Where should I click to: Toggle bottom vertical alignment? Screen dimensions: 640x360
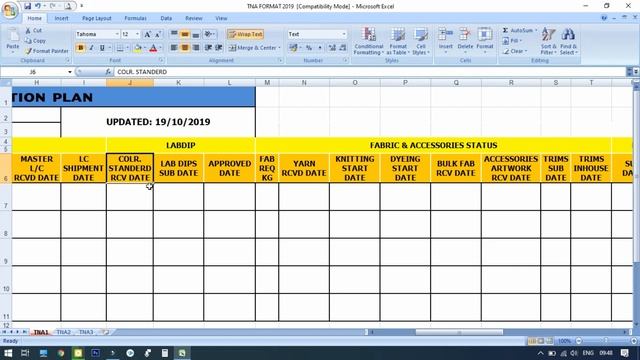[196, 34]
